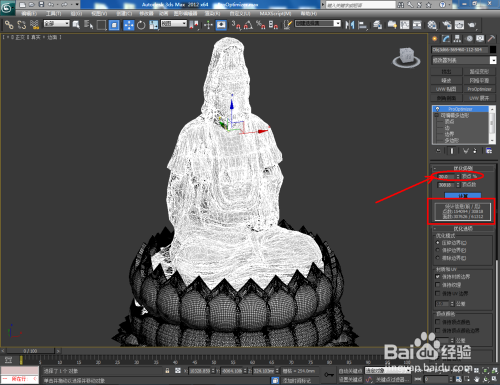Click Unwrap UVW modifier button
500x385 pixels.
(x=479, y=98)
